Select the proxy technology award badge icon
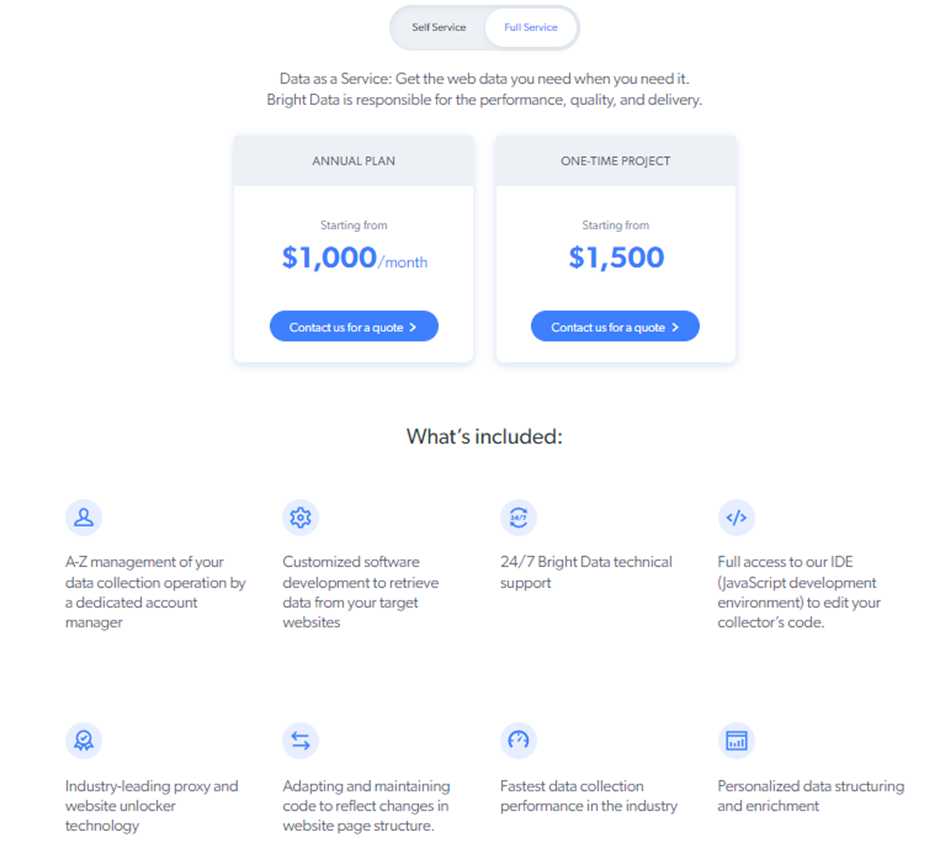The image size is (940, 859). [x=84, y=740]
